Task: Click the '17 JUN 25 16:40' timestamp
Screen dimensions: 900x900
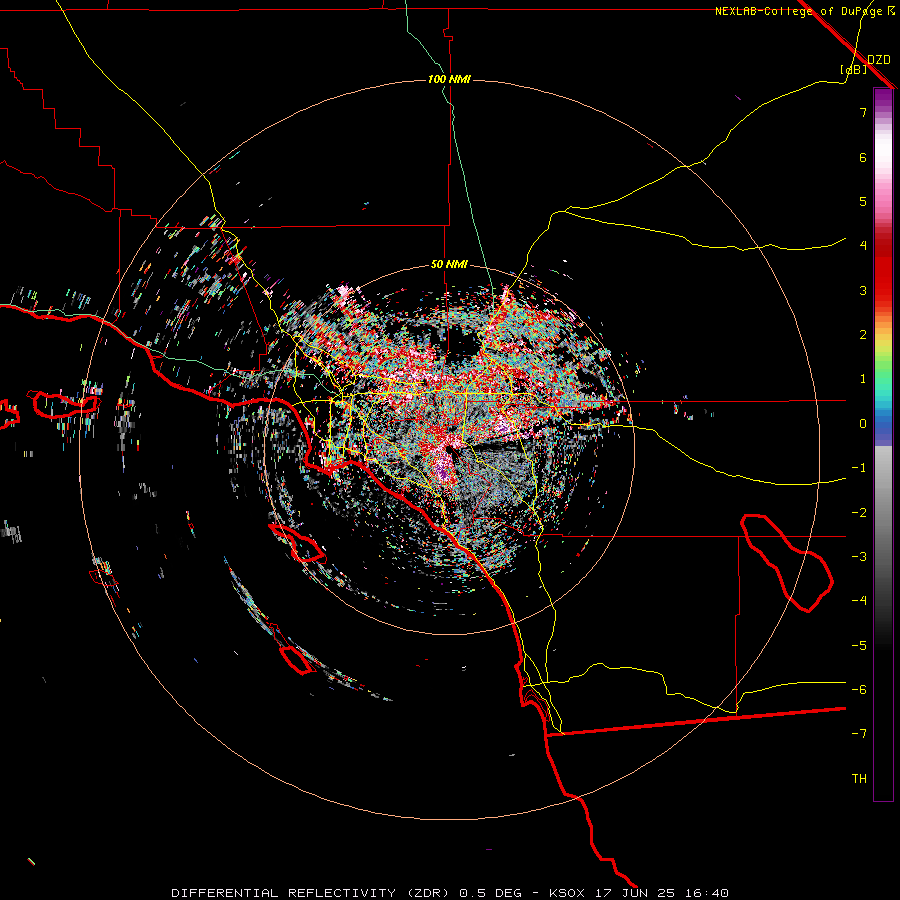Action: tap(663, 893)
